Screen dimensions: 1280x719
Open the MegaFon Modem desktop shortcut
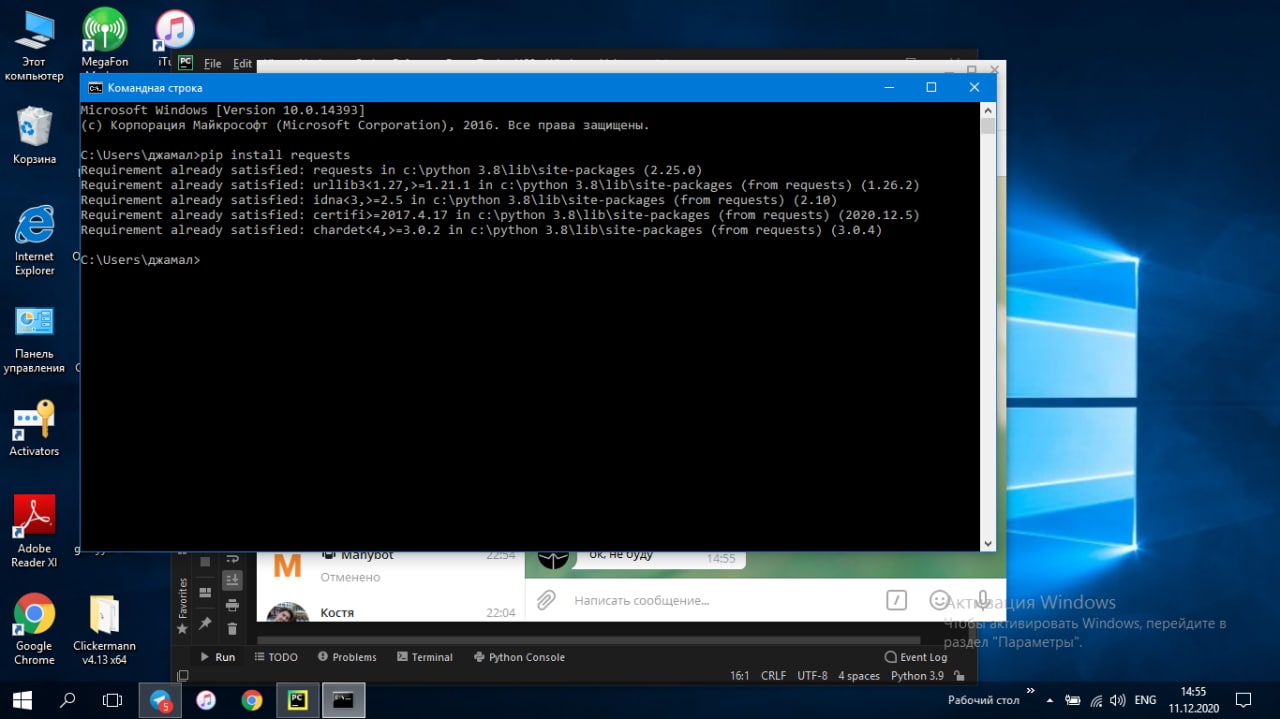[104, 40]
